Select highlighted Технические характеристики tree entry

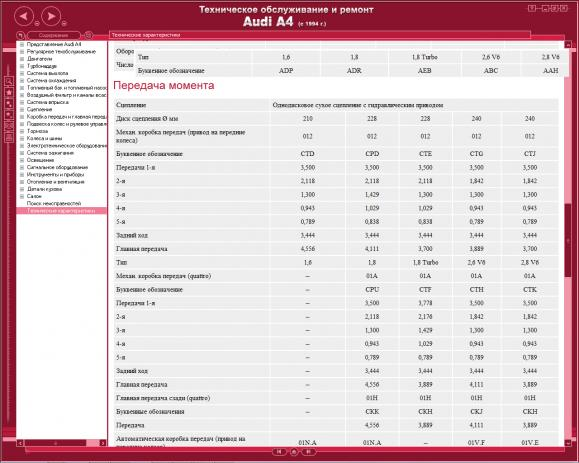[61, 211]
